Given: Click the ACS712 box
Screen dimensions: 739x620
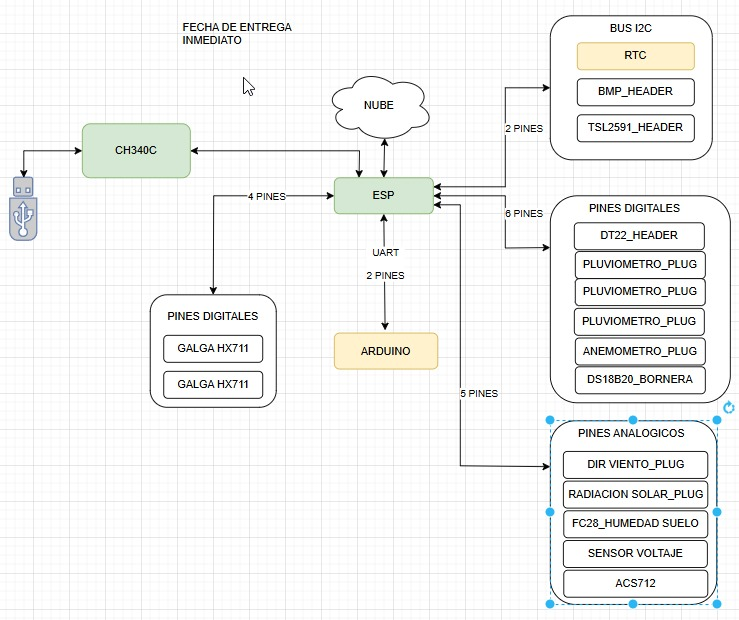Looking at the screenshot, I should point(635,582).
